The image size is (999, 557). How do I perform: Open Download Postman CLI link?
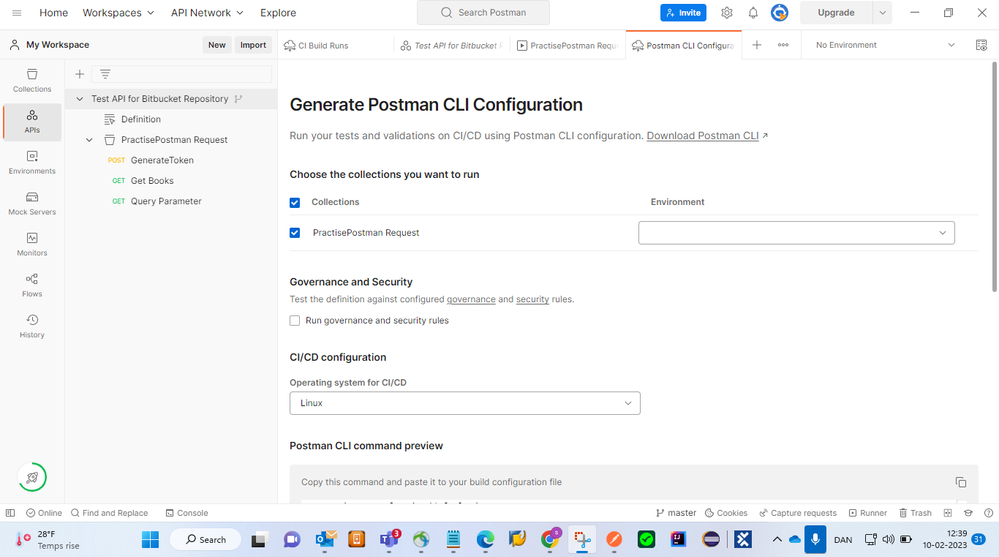tap(703, 136)
